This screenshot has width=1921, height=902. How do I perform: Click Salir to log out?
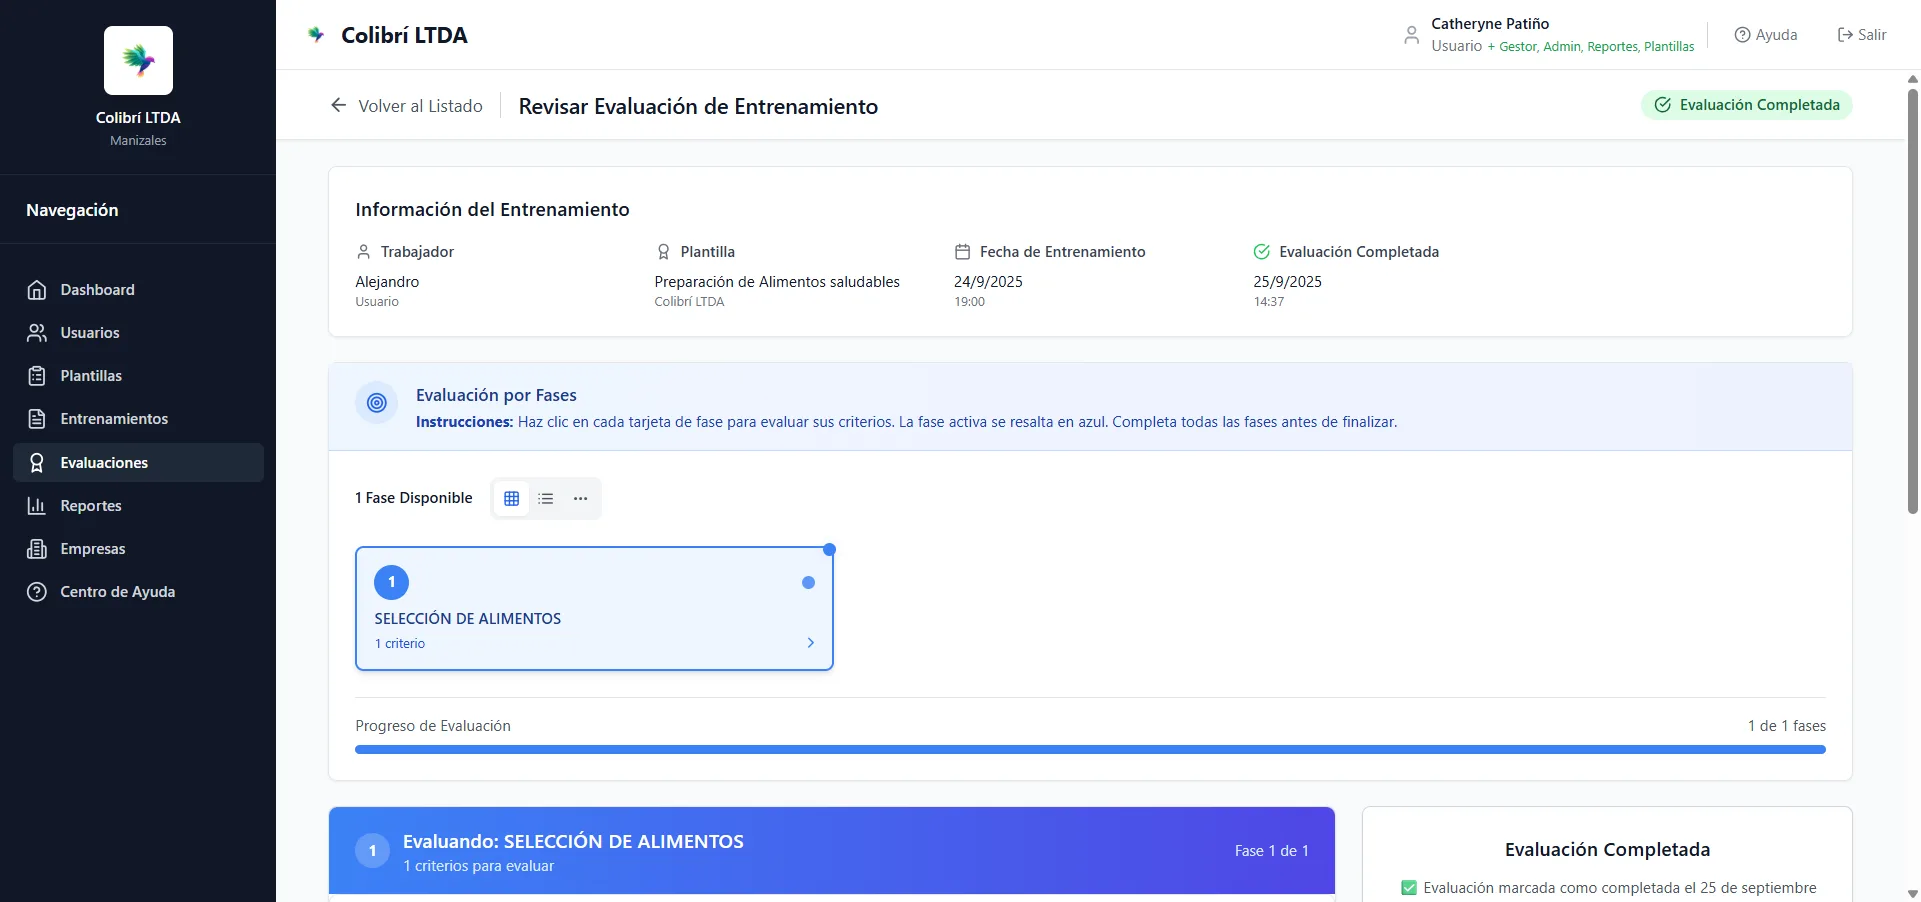click(x=1862, y=35)
